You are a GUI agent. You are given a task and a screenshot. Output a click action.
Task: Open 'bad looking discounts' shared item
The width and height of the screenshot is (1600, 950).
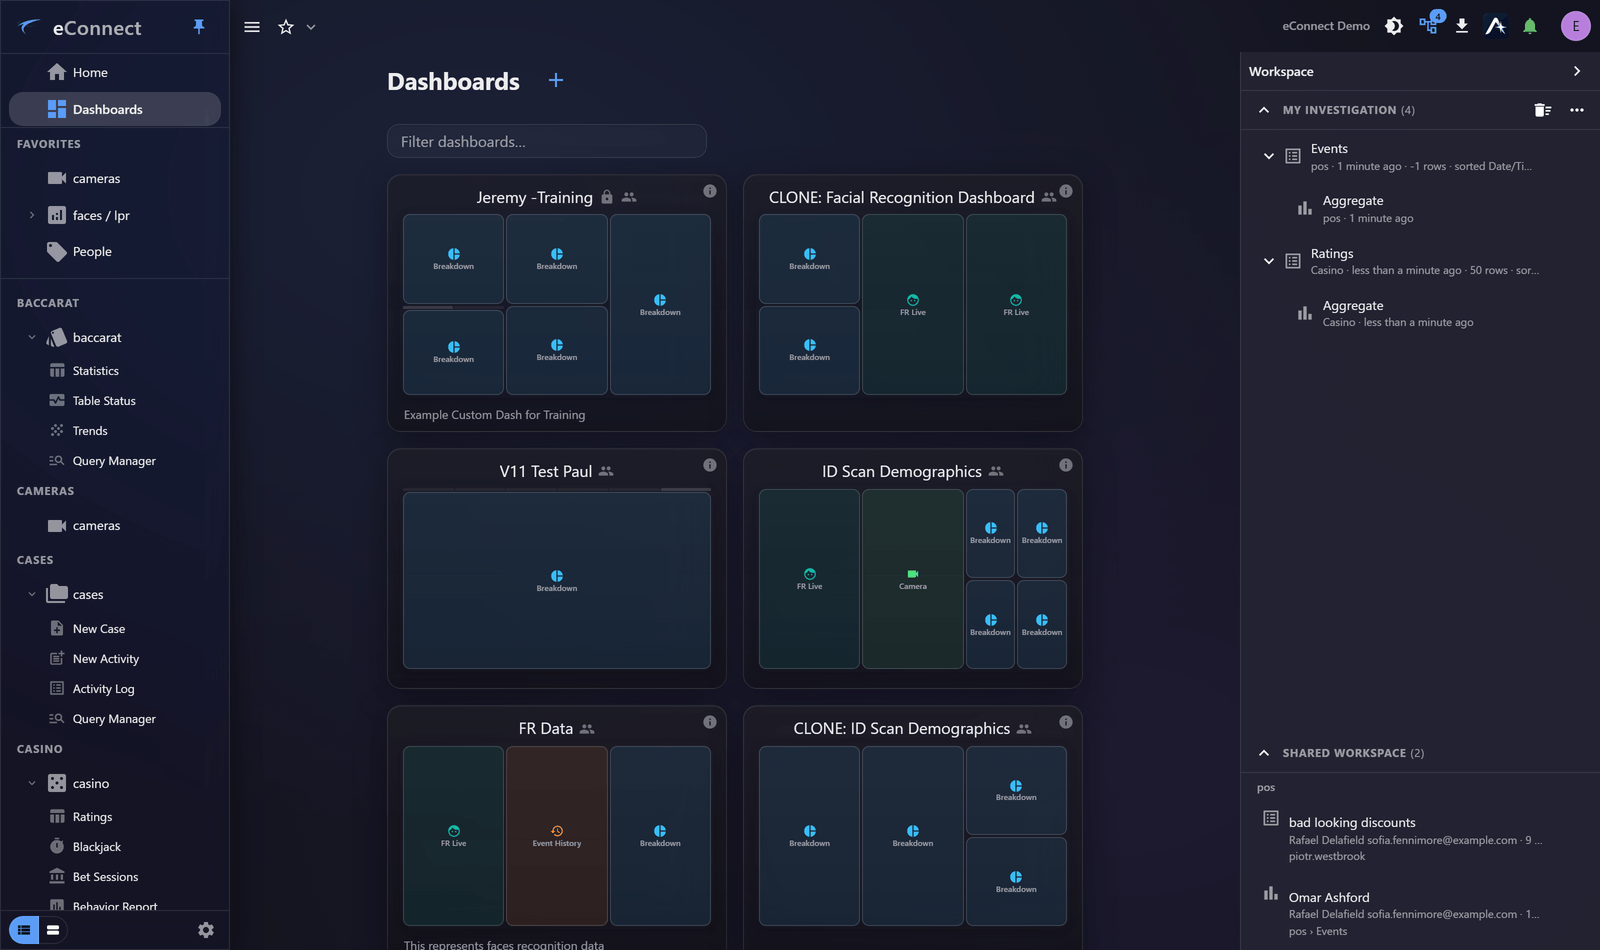[1420, 838]
